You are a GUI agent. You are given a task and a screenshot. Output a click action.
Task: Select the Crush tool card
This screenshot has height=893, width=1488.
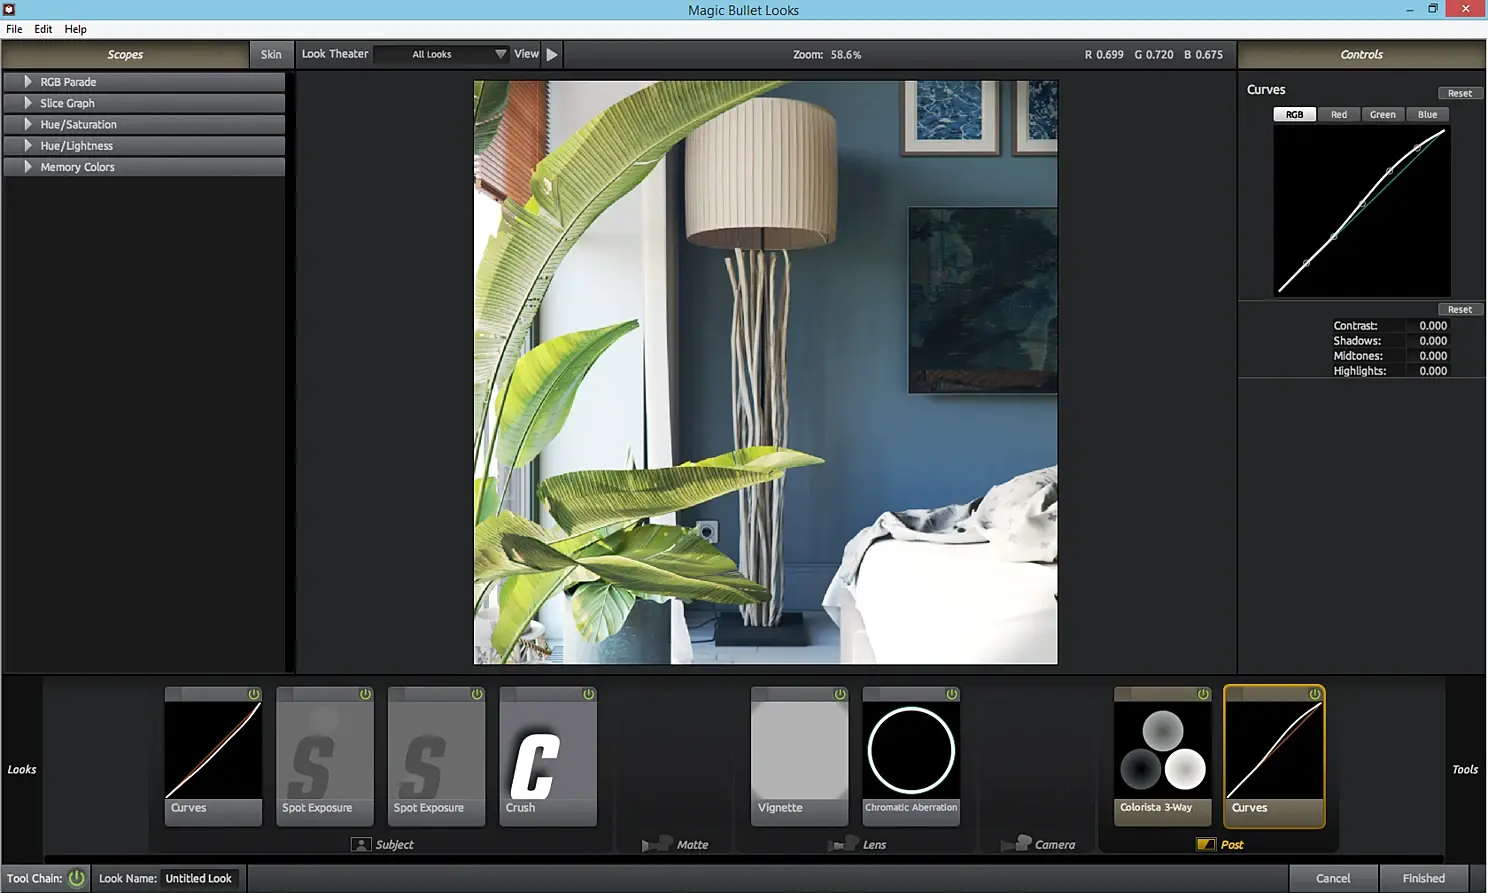tap(548, 756)
